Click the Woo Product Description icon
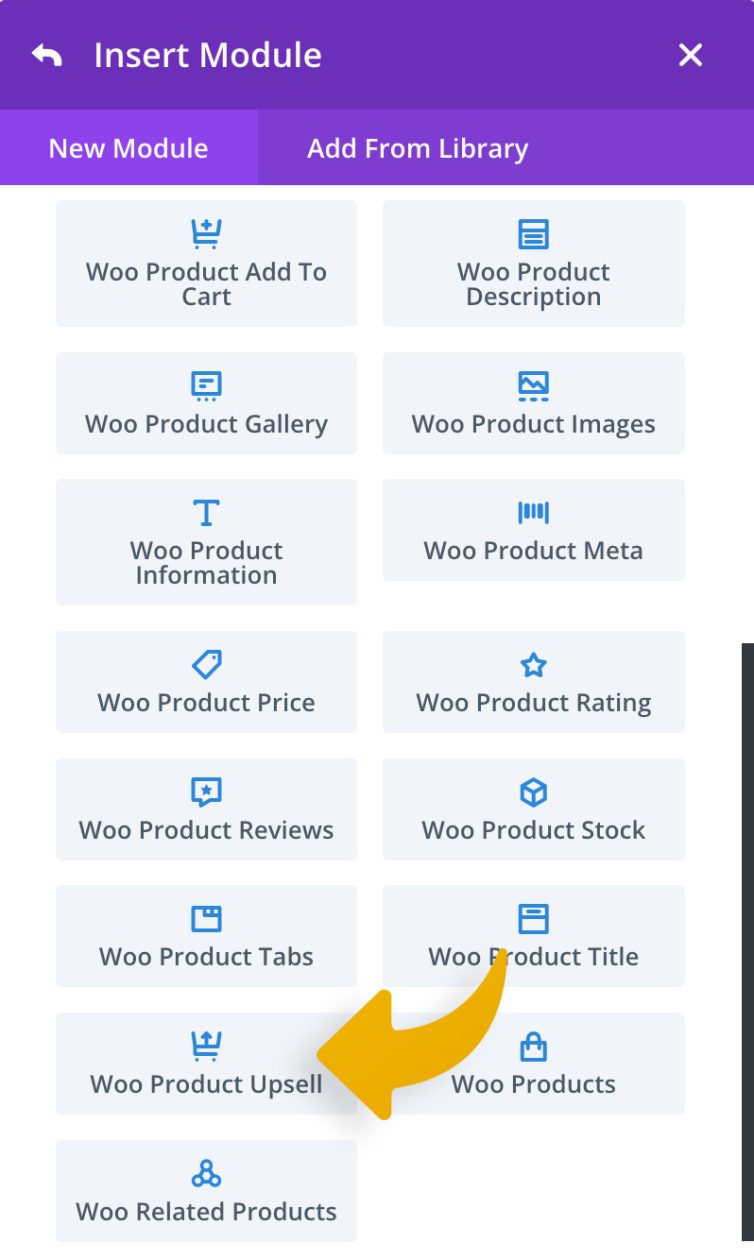Screen dimensions: 754x1260 tap(533, 233)
